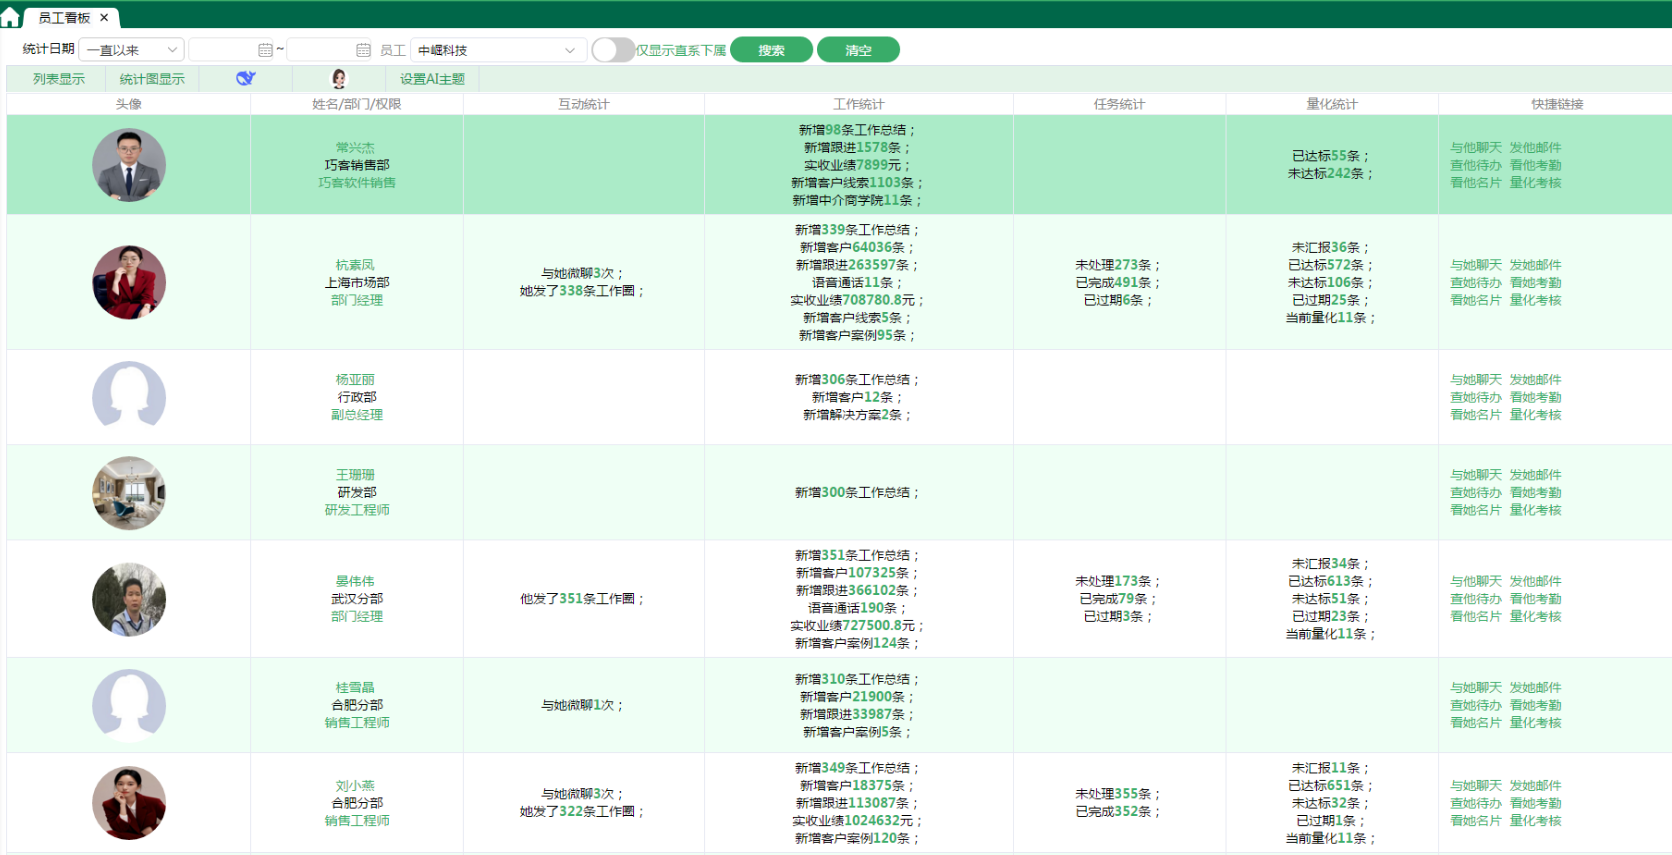Click the female assistant avatar icon
This screenshot has height=855, width=1672.
(339, 79)
